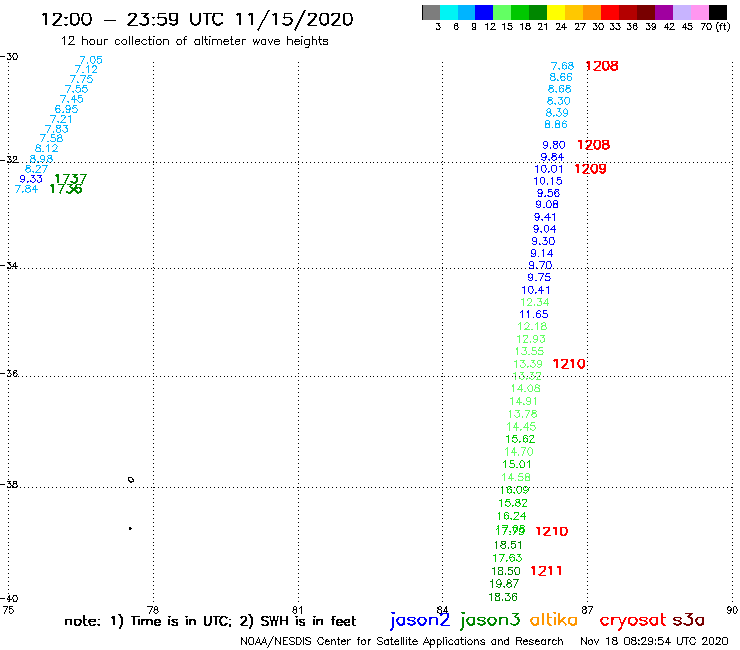Click the wave height value 18.36
Screen dimensions: 740x650
503,597
